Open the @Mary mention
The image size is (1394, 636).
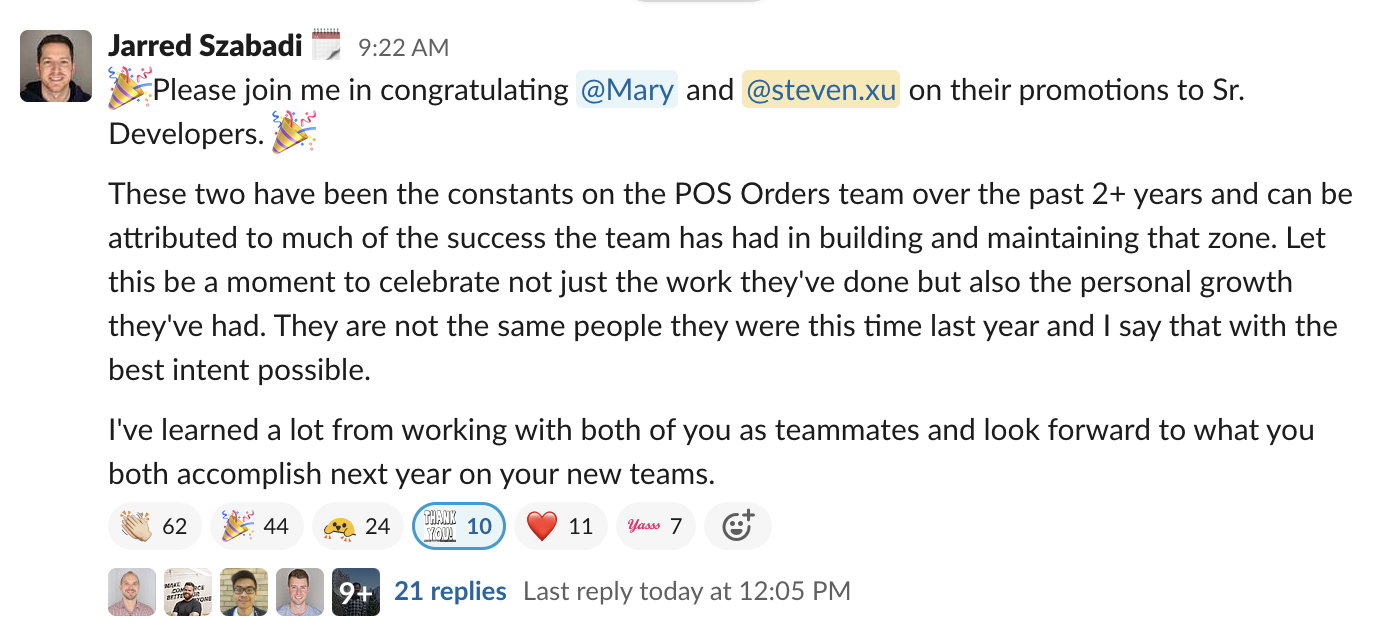627,90
